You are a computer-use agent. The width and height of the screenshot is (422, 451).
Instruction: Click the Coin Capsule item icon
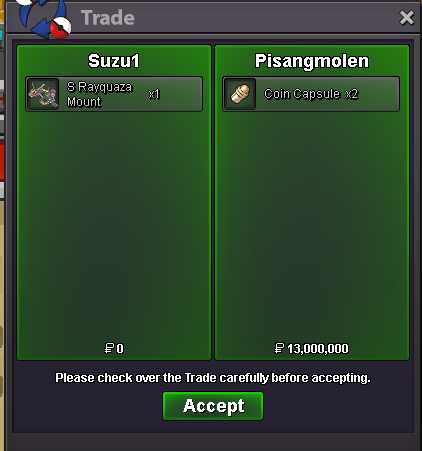coord(240,94)
